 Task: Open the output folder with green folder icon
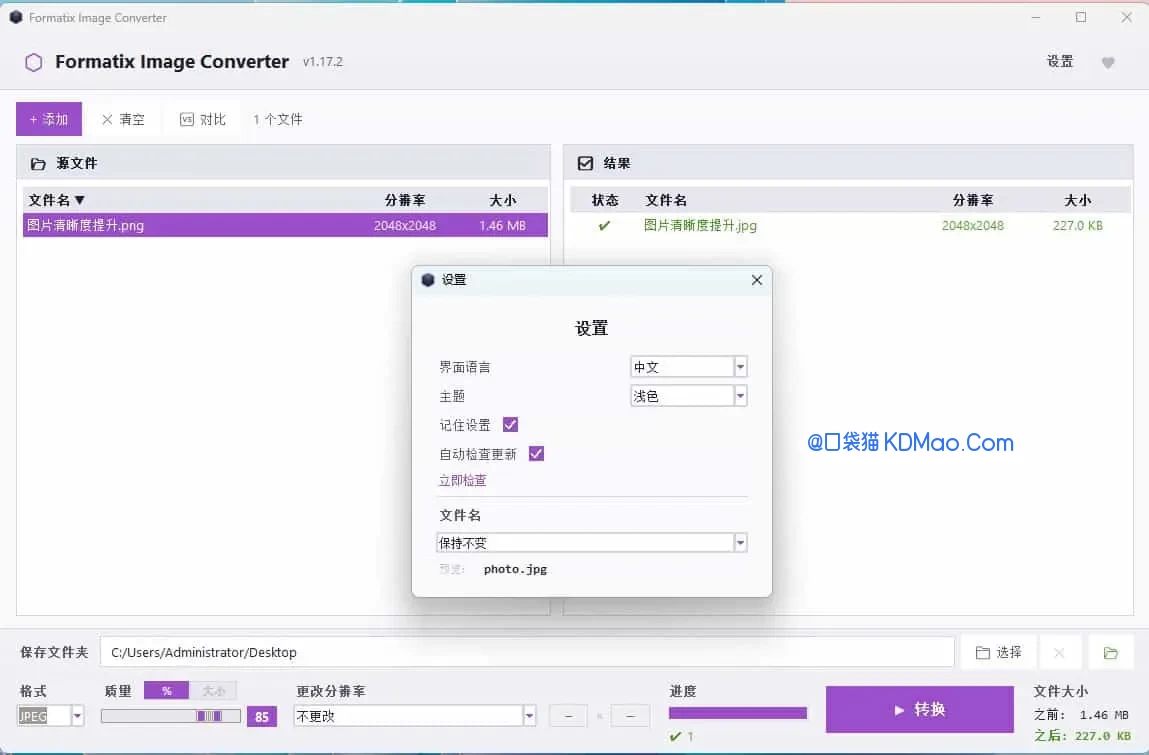(x=1111, y=652)
